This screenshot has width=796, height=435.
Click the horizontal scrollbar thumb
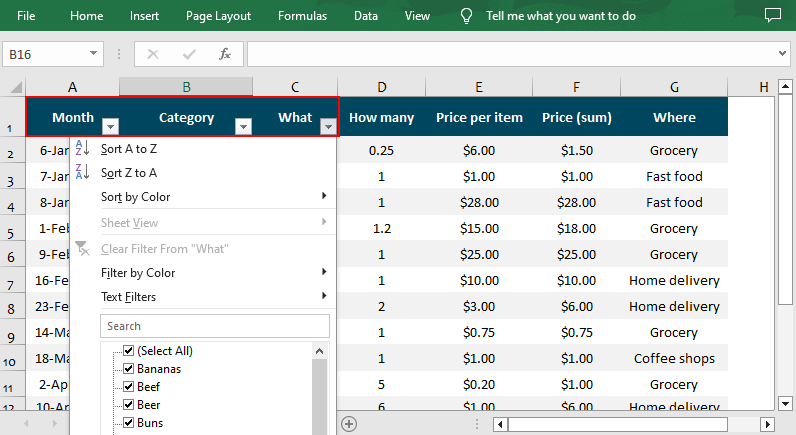(x=618, y=424)
